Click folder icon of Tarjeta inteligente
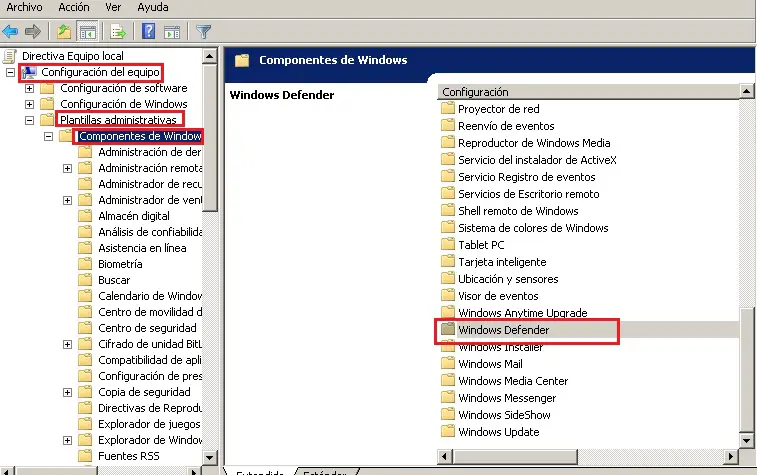 coord(448,261)
